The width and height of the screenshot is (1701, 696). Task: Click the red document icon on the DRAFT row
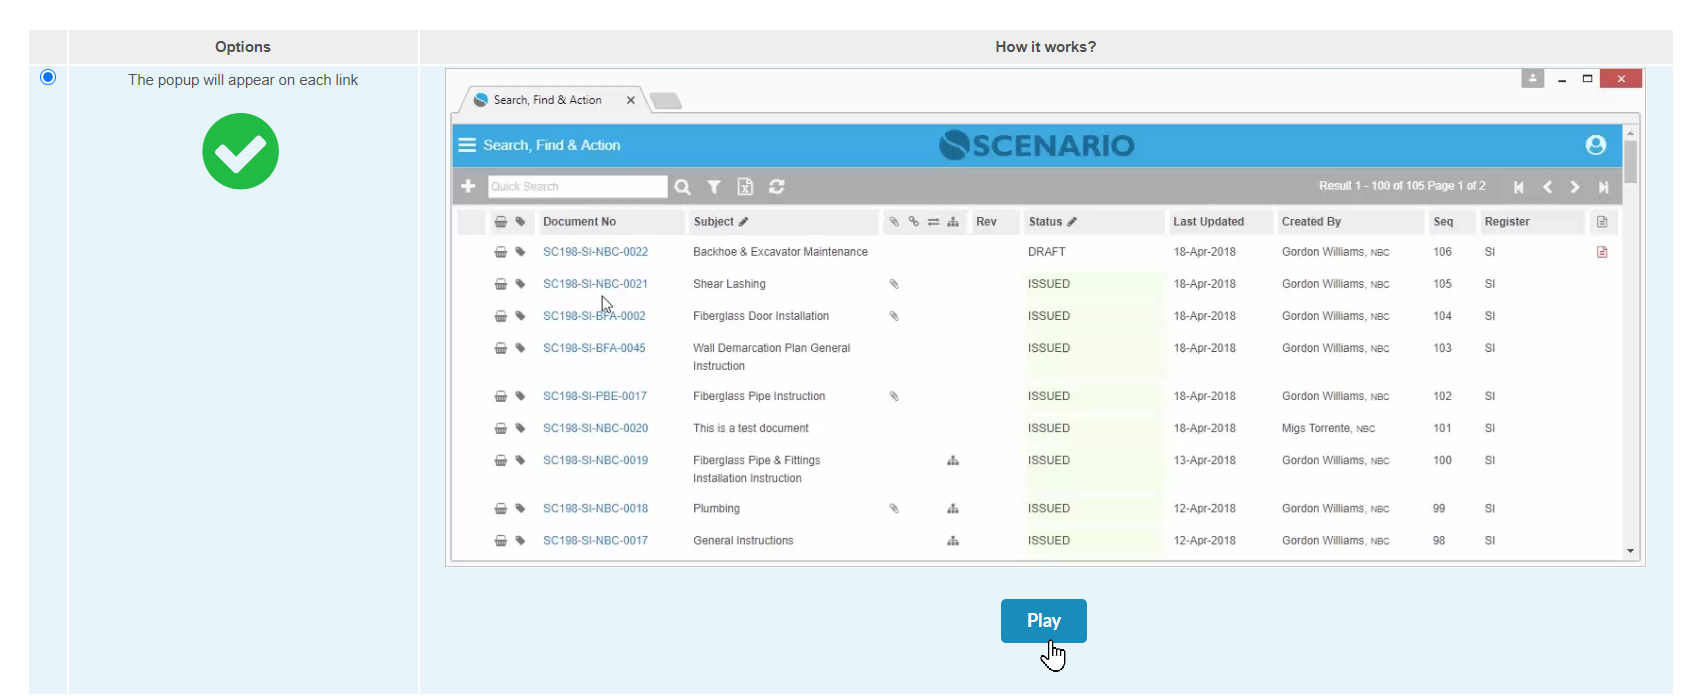tap(1602, 252)
